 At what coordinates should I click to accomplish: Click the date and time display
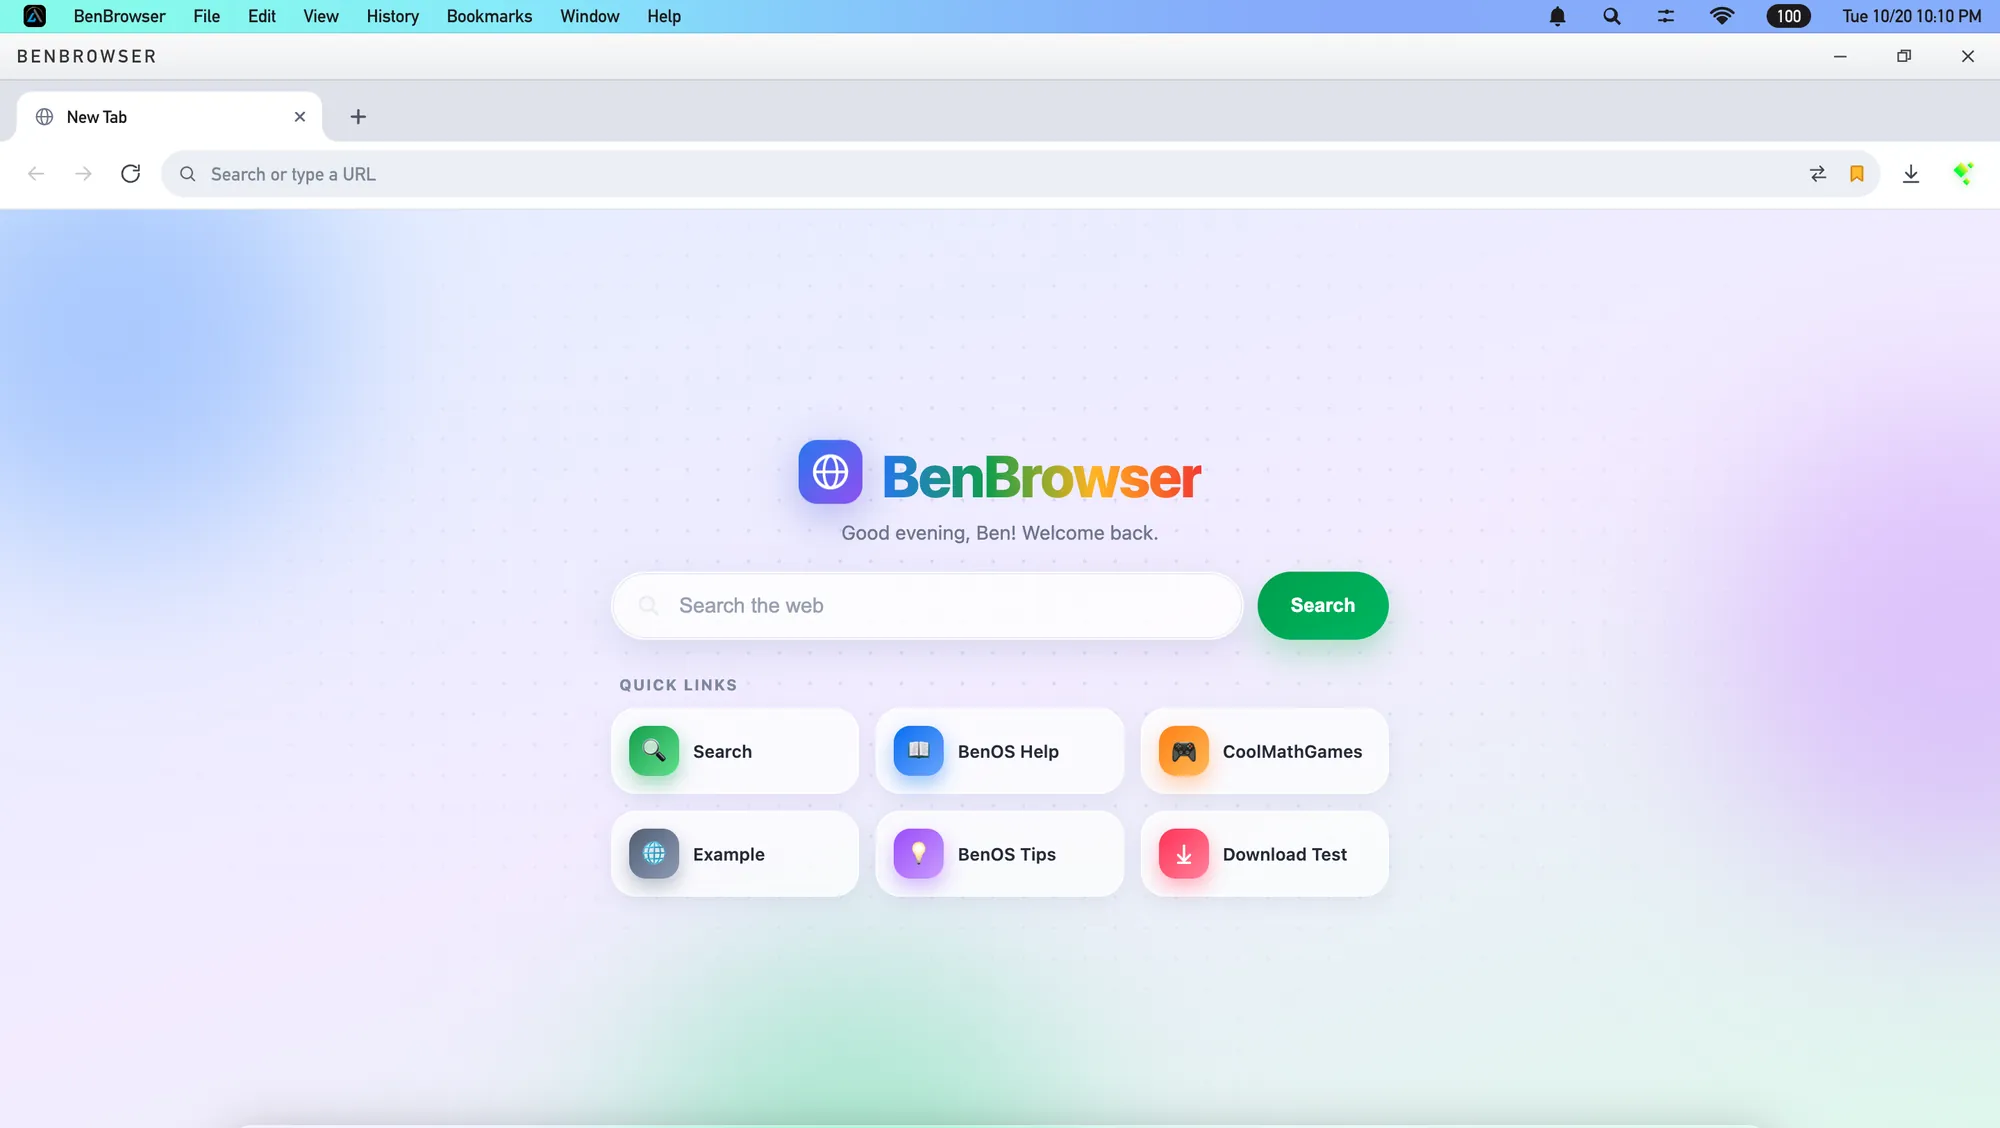[x=1912, y=16]
